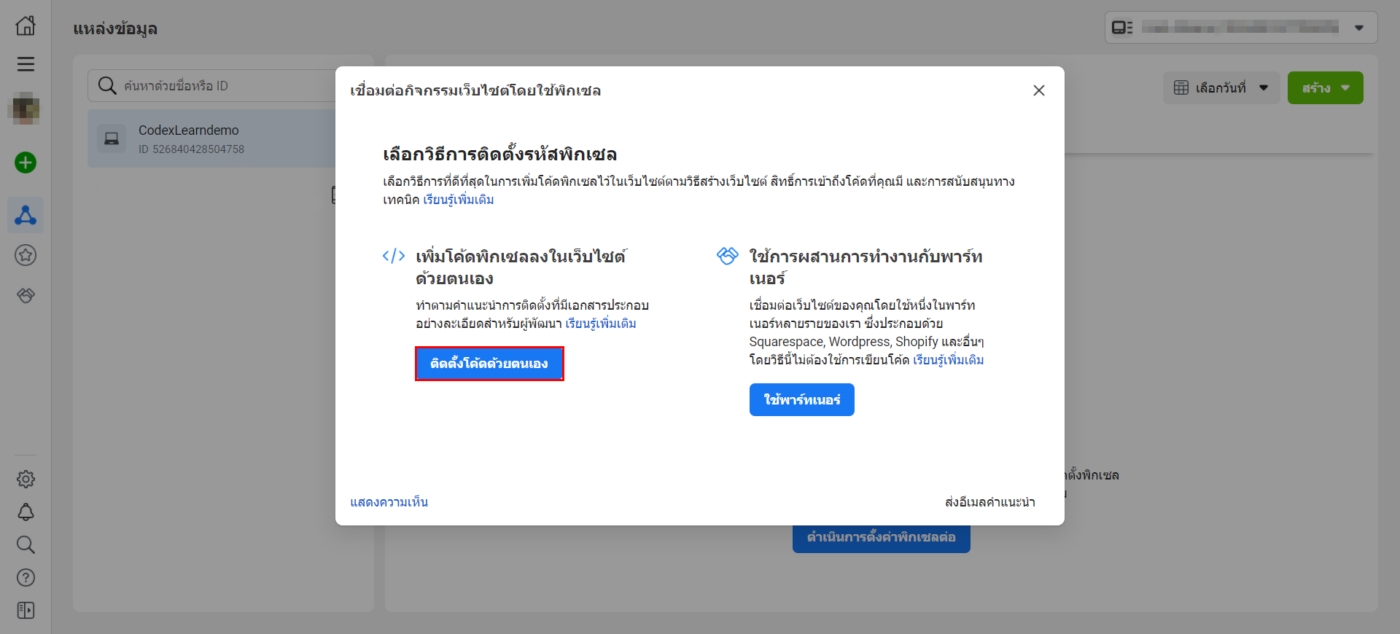Image resolution: width=1400 pixels, height=634 pixels.
Task: Click ส่งอีเมลคำแนะนำ link
Action: (x=989, y=502)
